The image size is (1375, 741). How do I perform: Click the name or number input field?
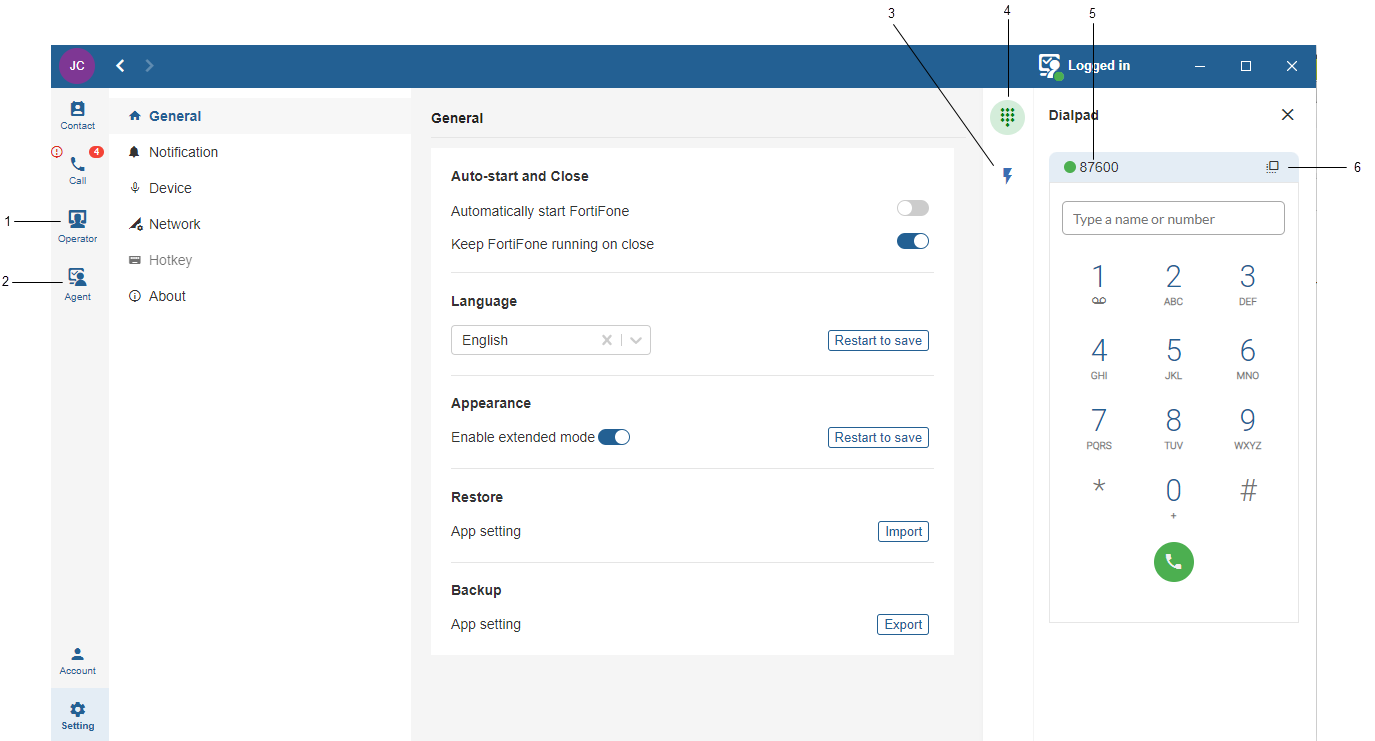[x=1172, y=218]
